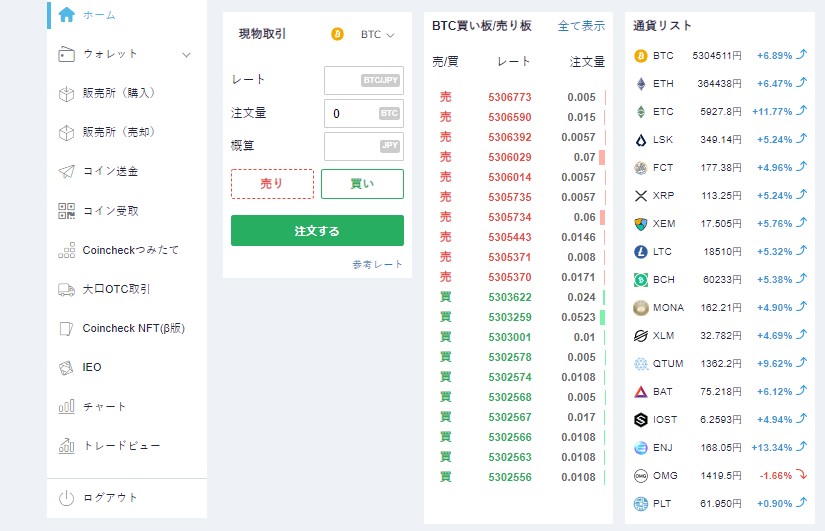Click the ETH Ethereum icon in list
825x531 pixels.
(x=640, y=84)
